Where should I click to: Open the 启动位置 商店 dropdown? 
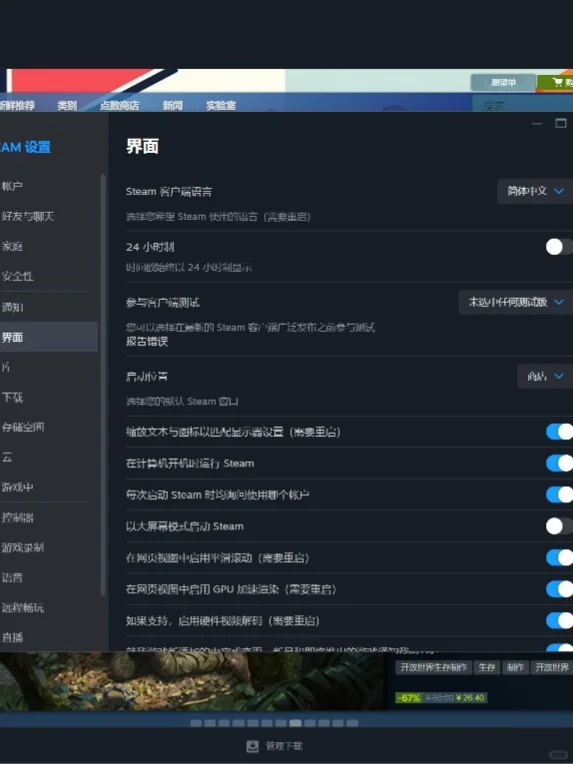tap(545, 376)
